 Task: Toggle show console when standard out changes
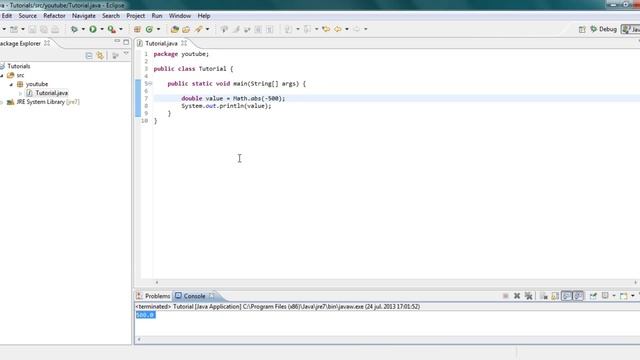coord(567,296)
